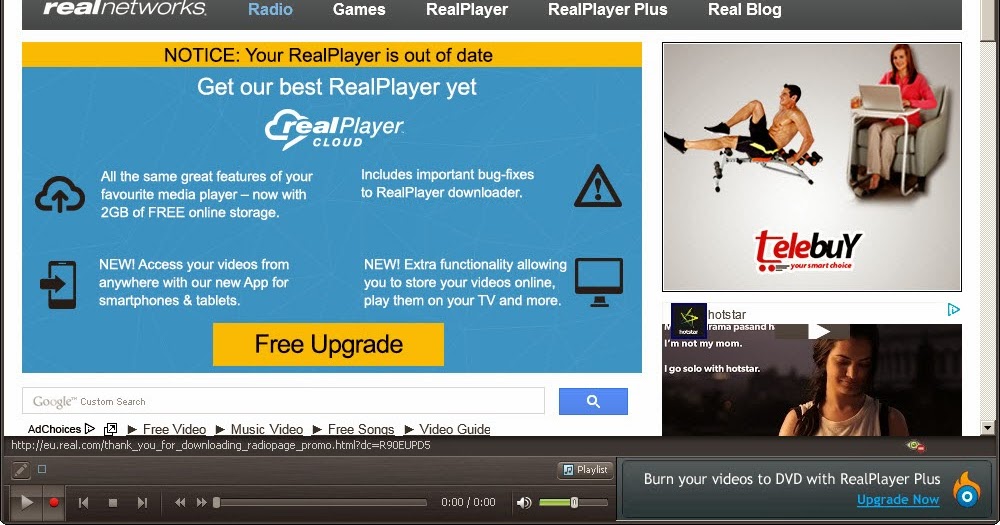
Task: Click the pop-out icon beside AdChoices
Action: pyautogui.click(x=110, y=429)
